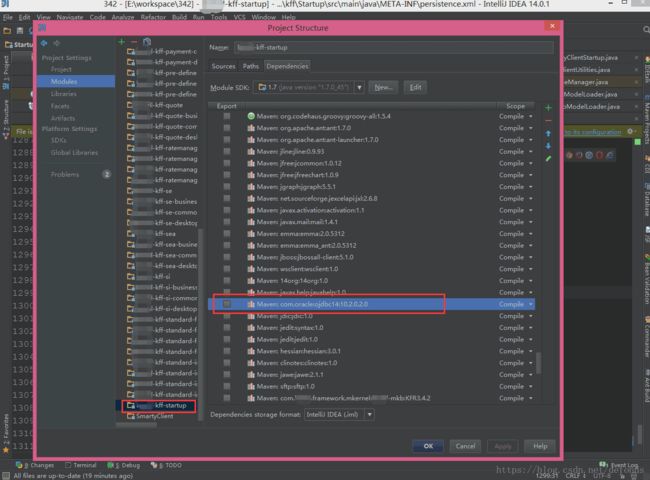Select Libraries in Project Settings

tap(63, 94)
